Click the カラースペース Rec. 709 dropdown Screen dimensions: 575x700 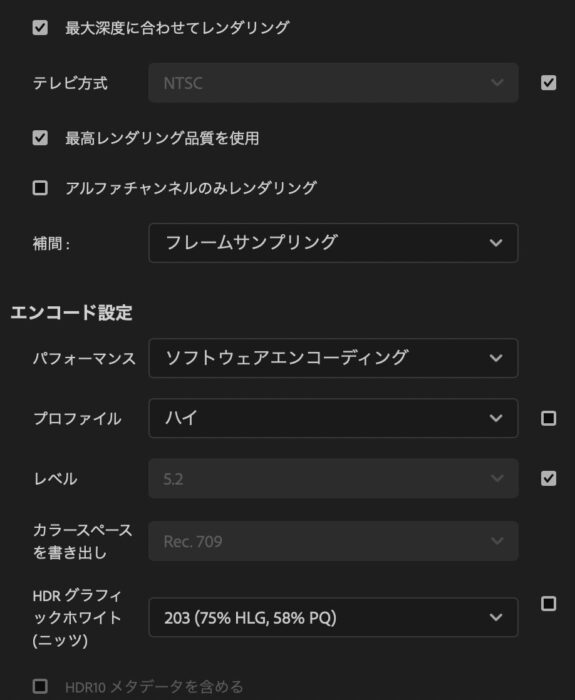coord(333,541)
